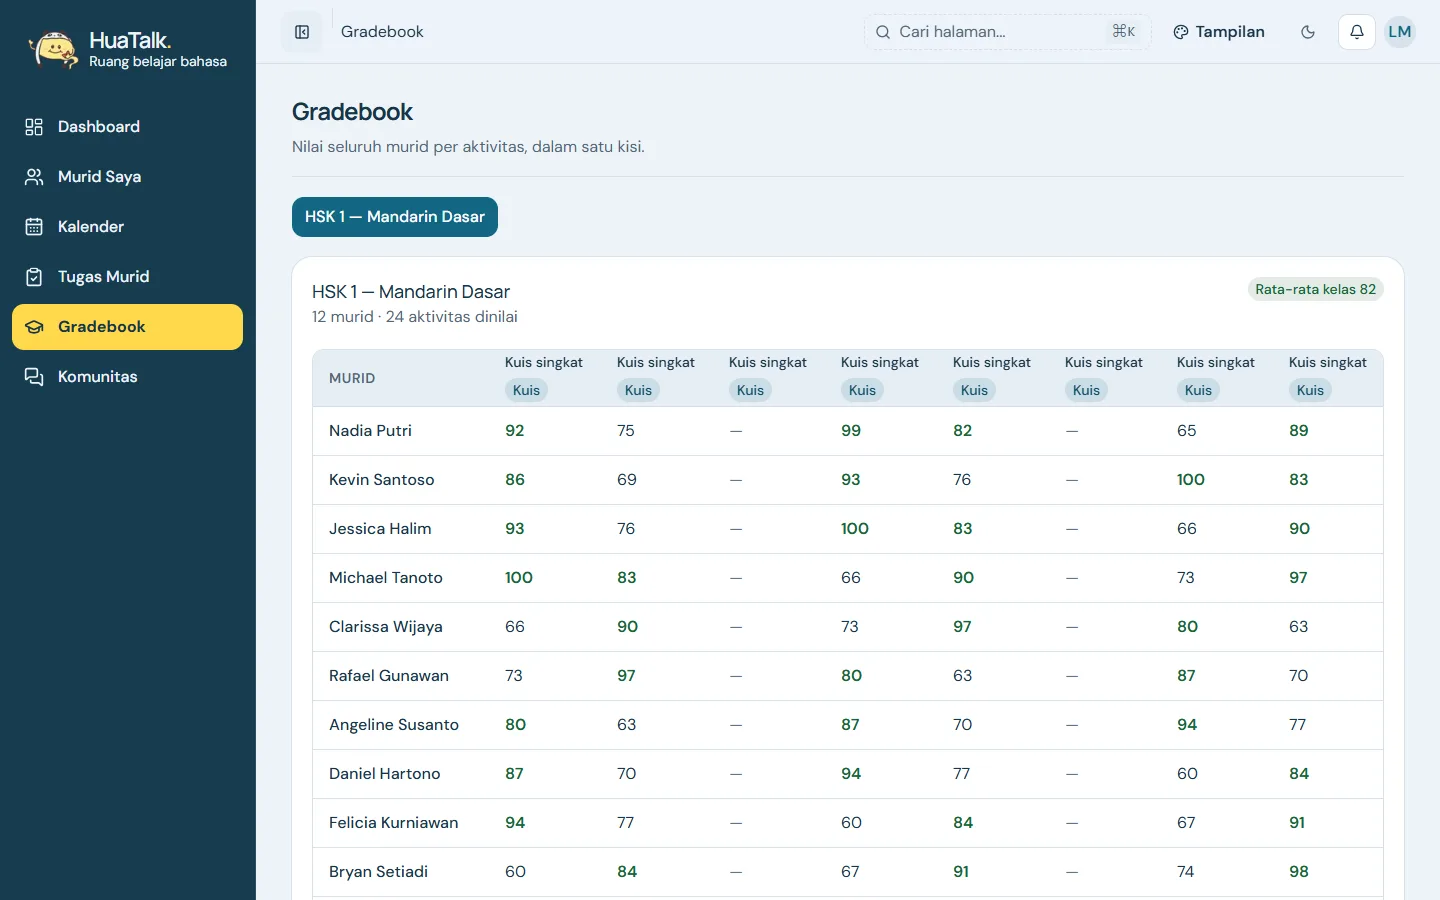Viewport: 1440px width, 900px height.
Task: Click Kevin Santoso's score of 100
Action: [1191, 480]
